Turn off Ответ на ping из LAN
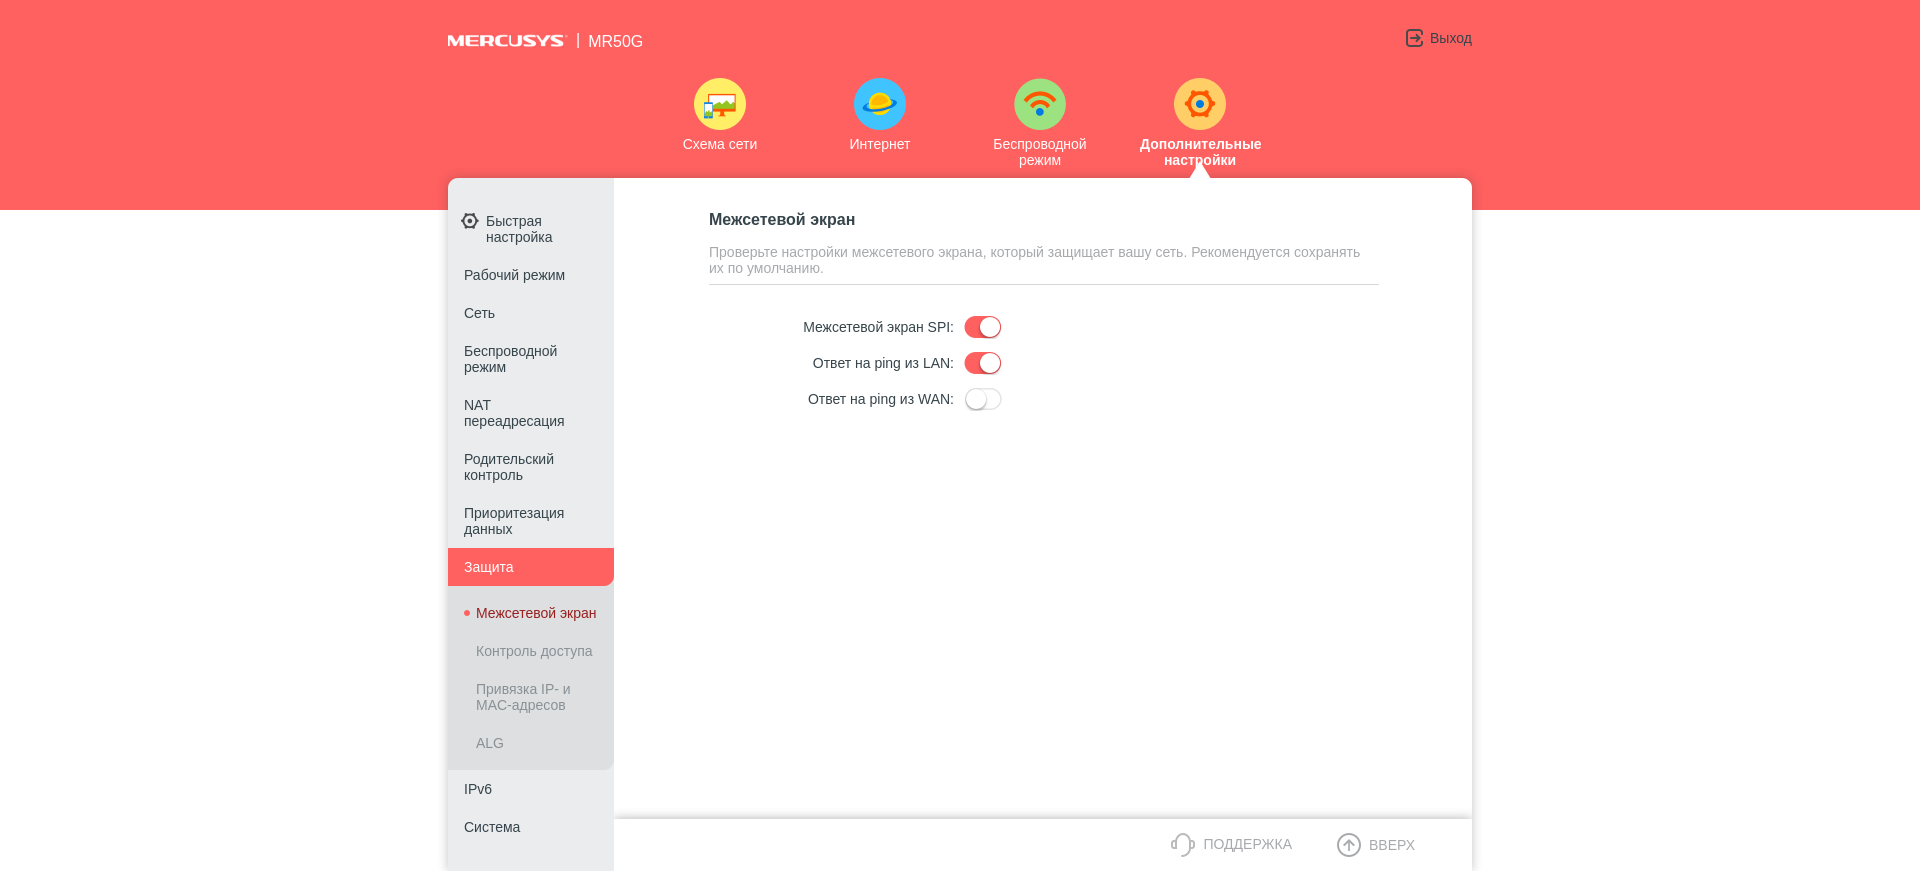 point(982,363)
